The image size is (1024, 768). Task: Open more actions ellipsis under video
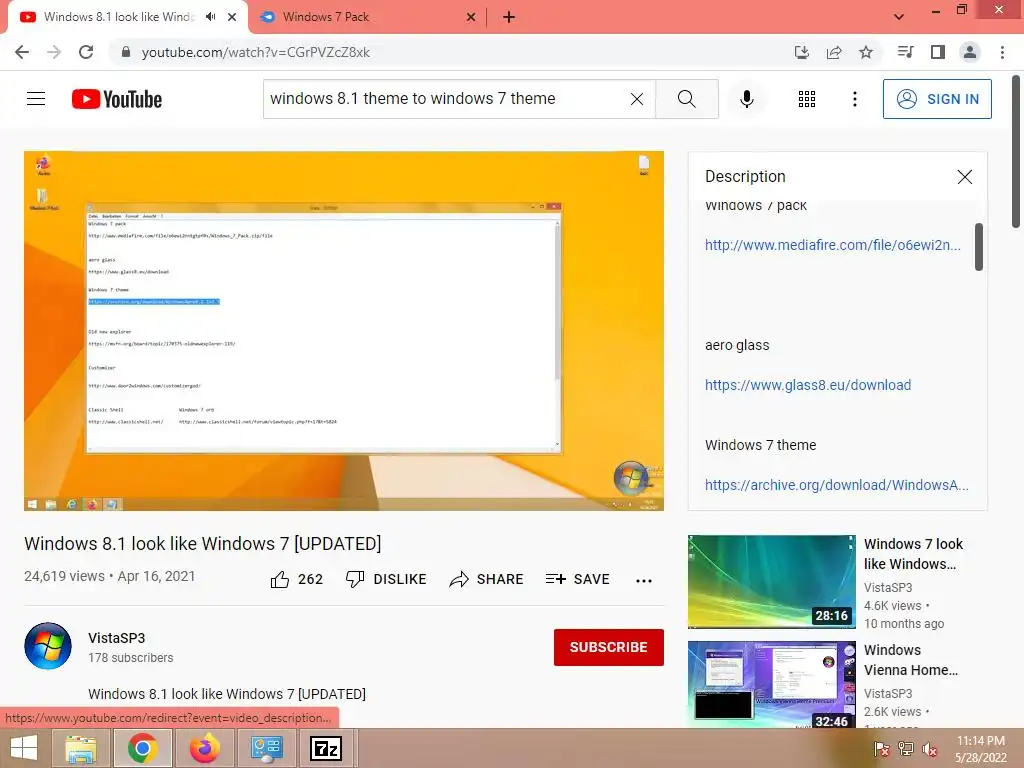click(644, 580)
